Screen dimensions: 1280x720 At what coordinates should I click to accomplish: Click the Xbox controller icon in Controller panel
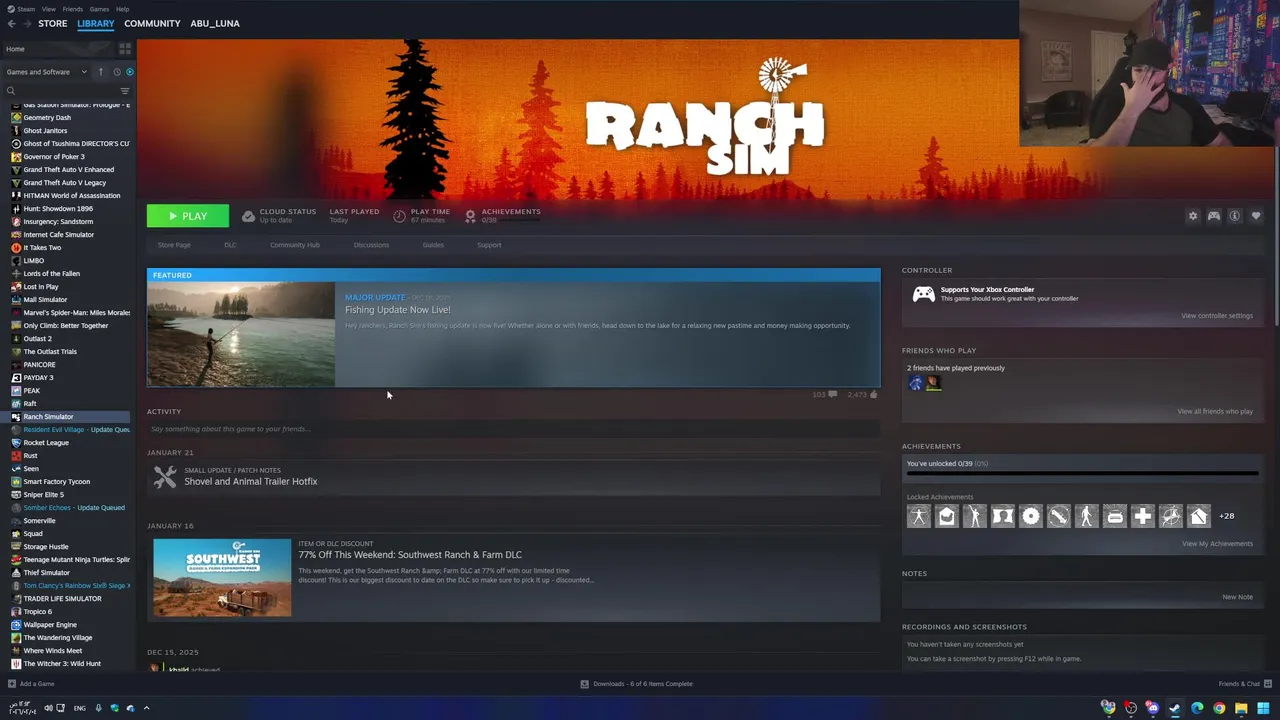point(924,294)
